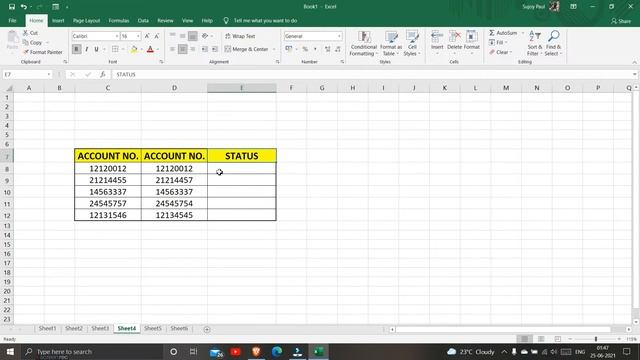Apply the red Font Color A
Image resolution: width=640 pixels, height=360 pixels.
click(150, 49)
